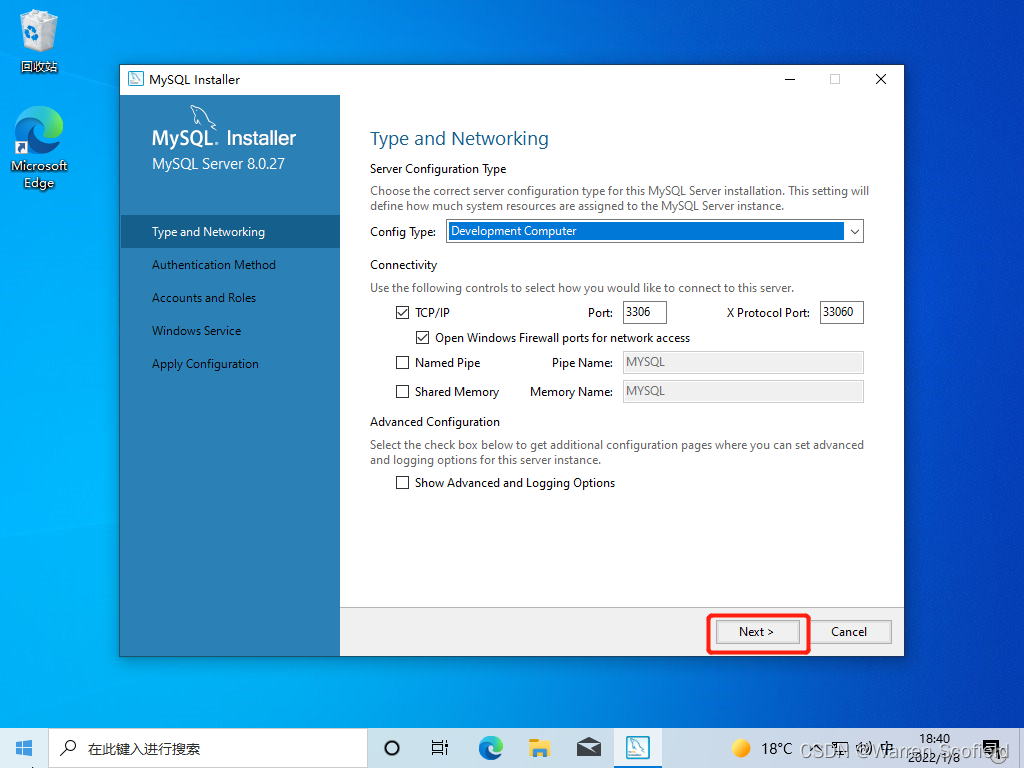Open the Windows Start menu

coord(24,748)
